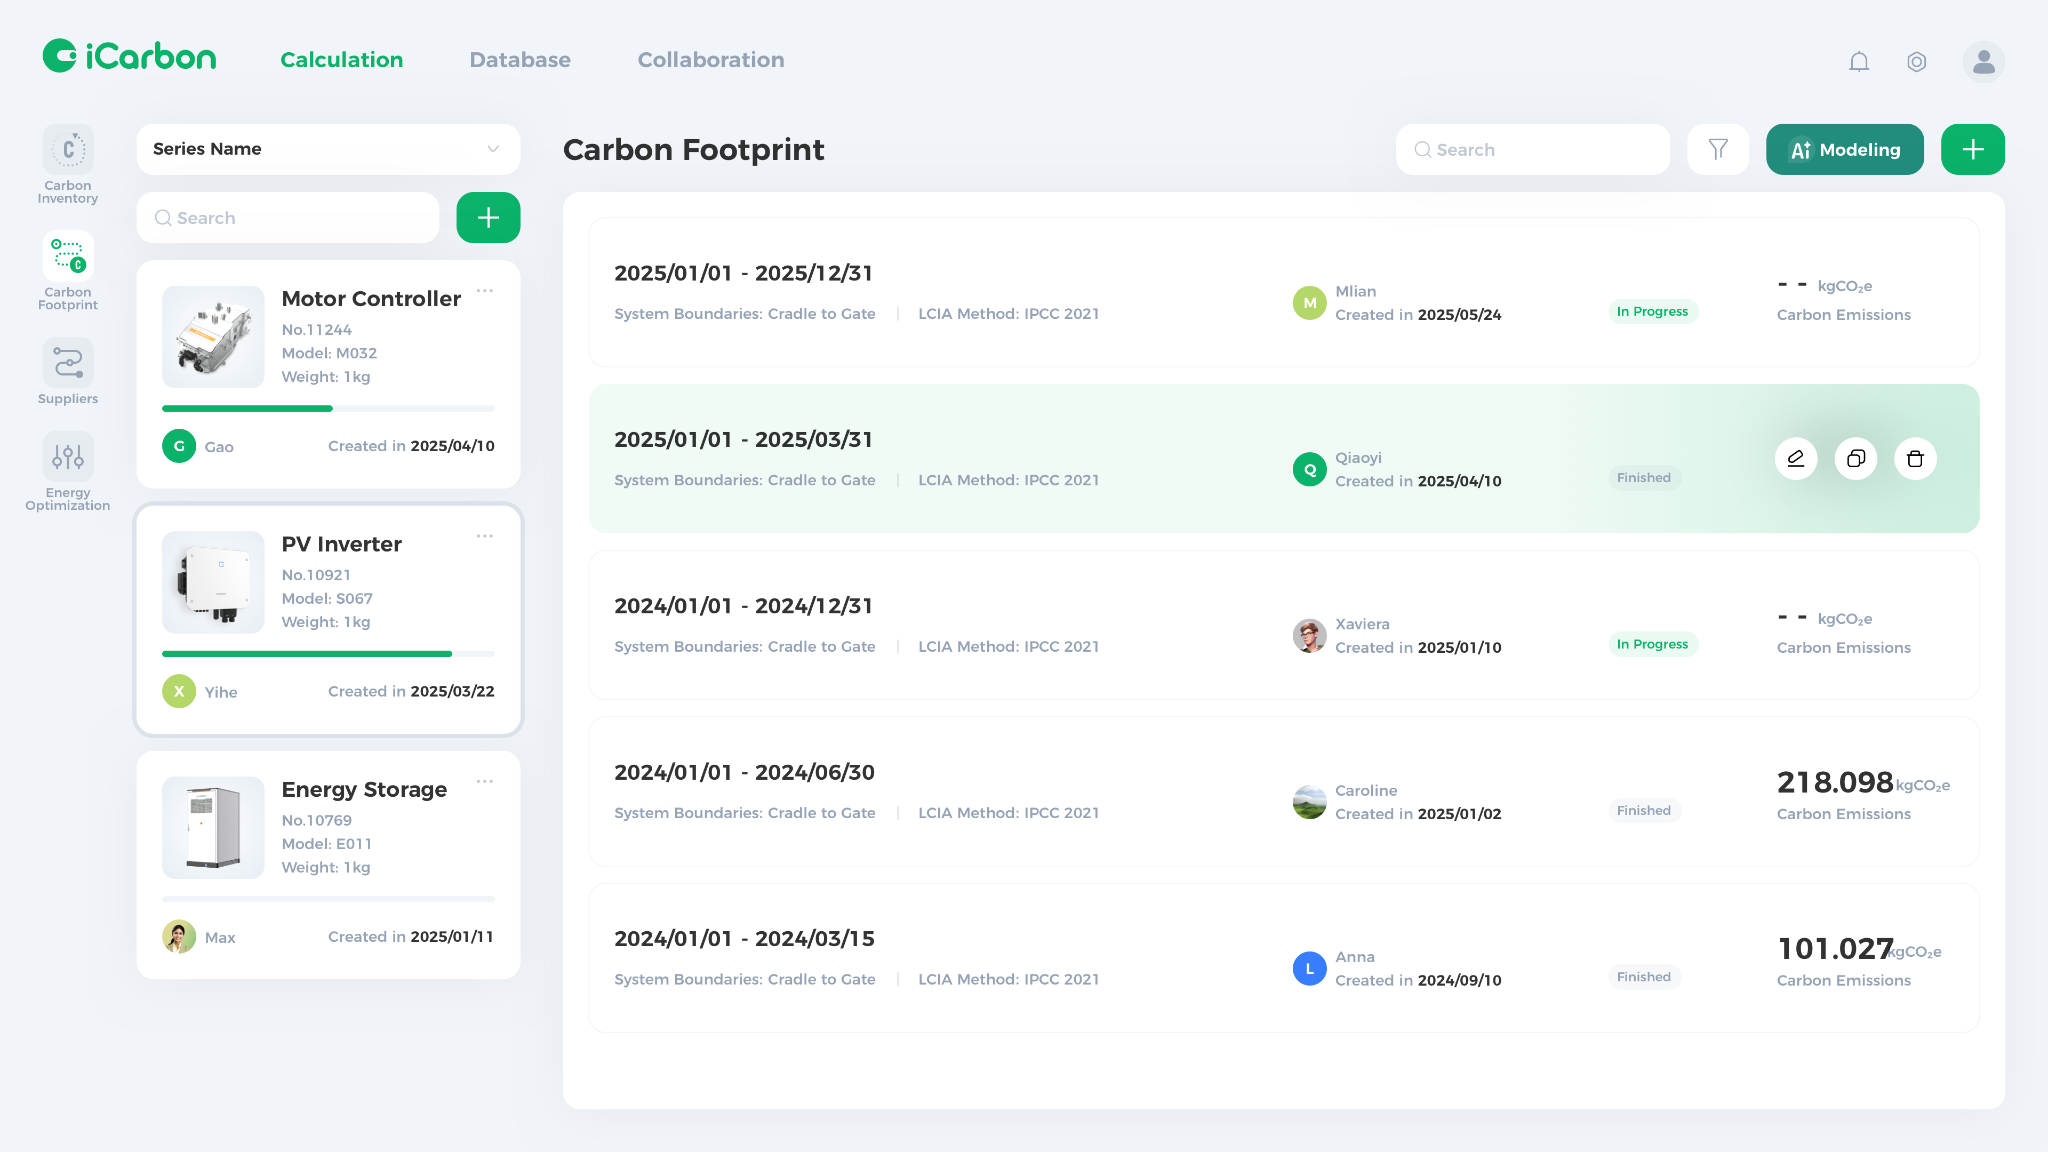Duplicate the highlighted footprint record
This screenshot has height=1152, width=2048.
[1855, 459]
